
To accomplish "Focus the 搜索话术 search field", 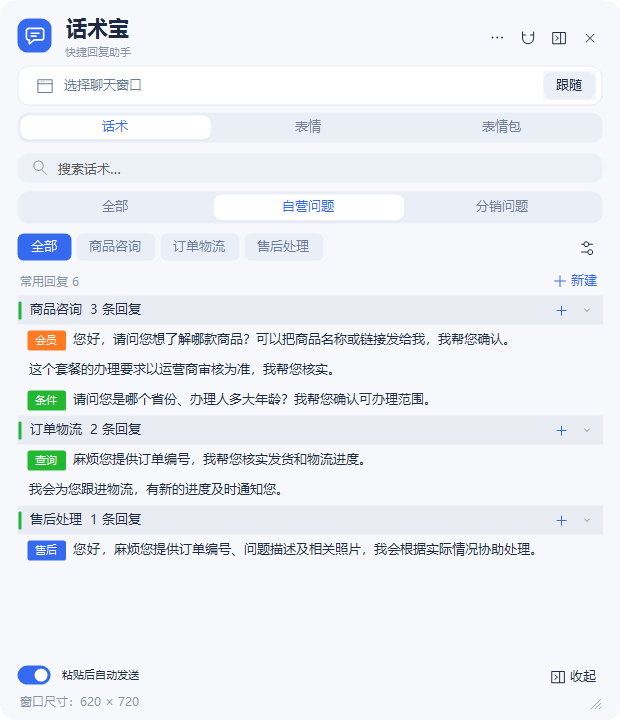I will pyautogui.click(x=310, y=169).
